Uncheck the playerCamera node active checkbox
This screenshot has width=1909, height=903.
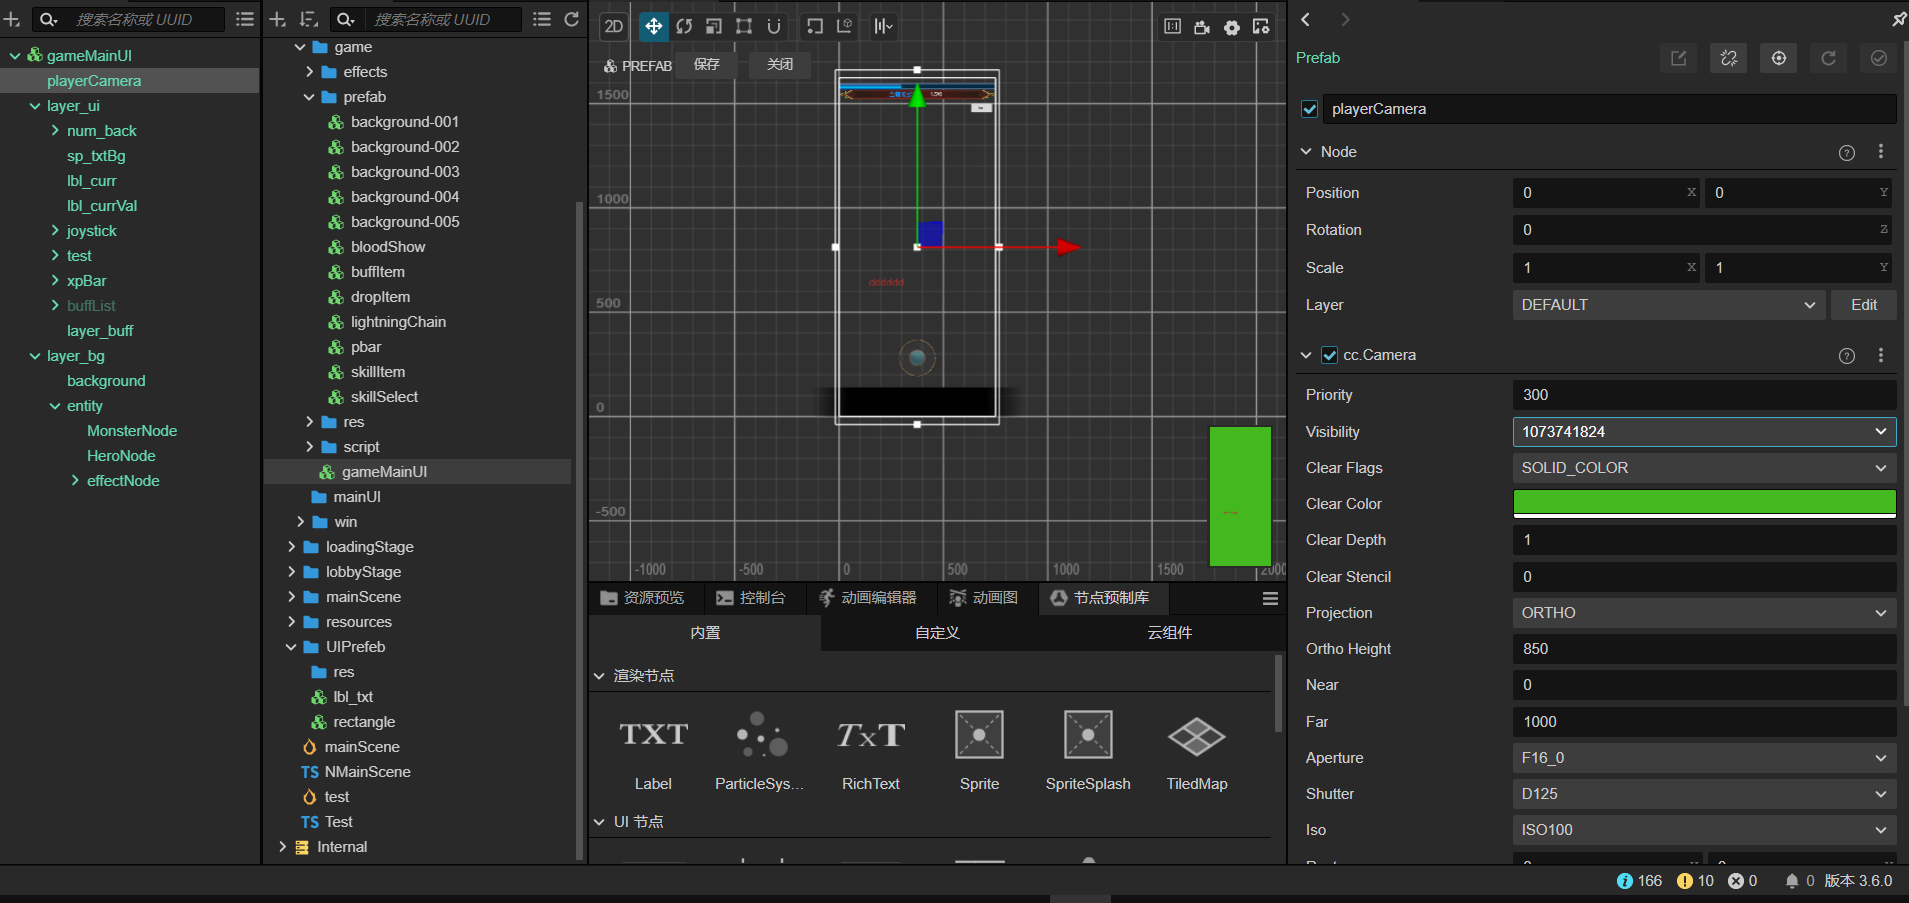(1310, 109)
